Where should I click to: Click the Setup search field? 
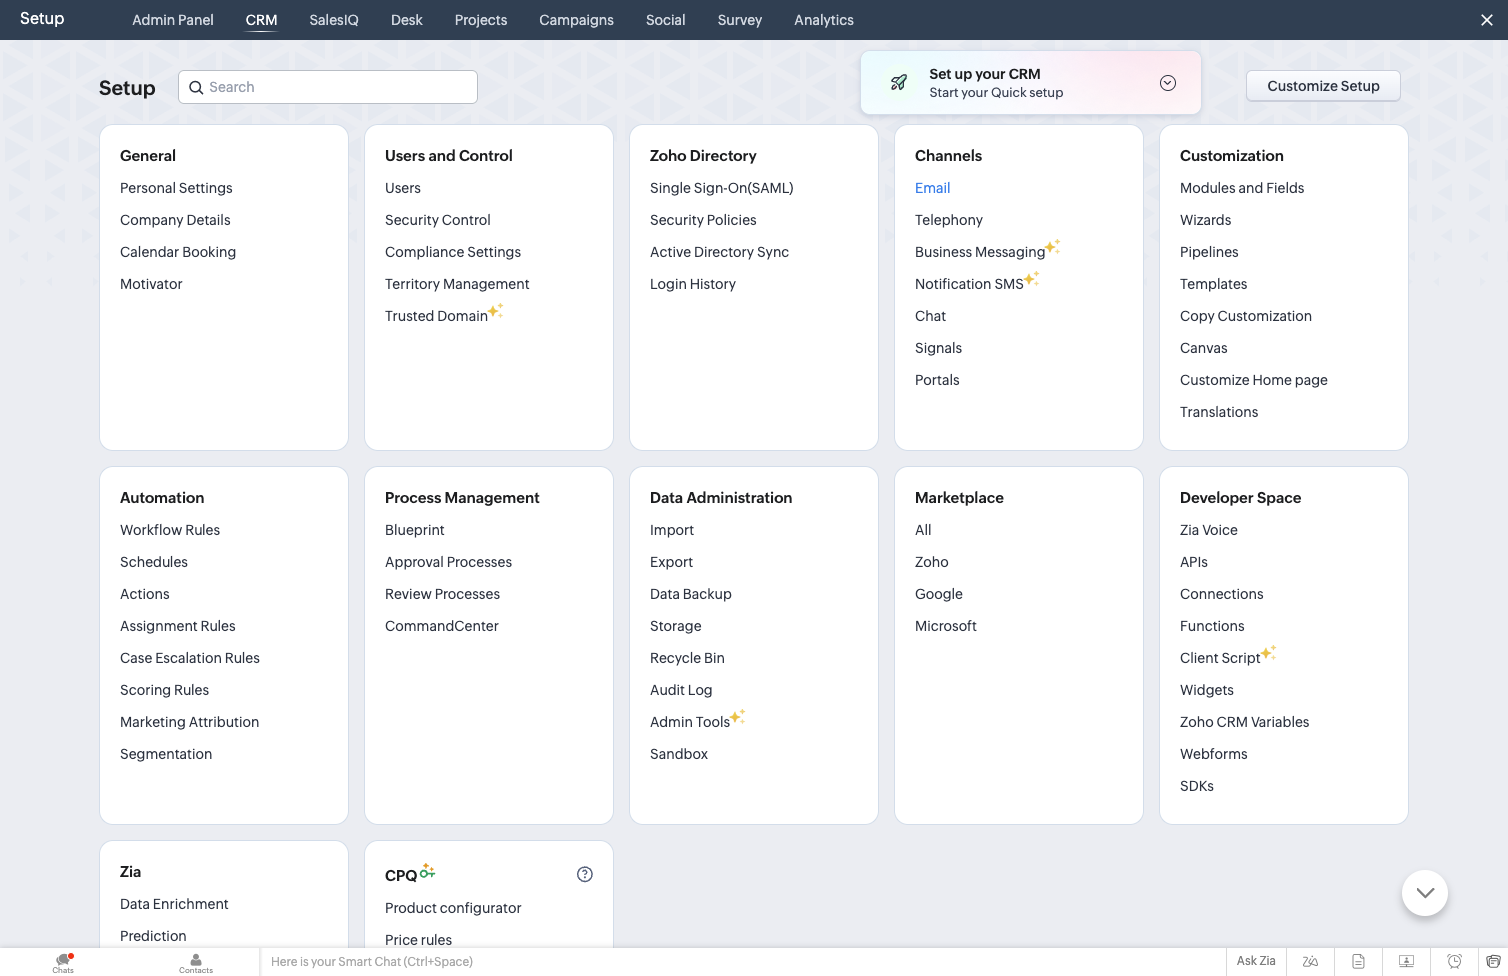[x=328, y=87]
